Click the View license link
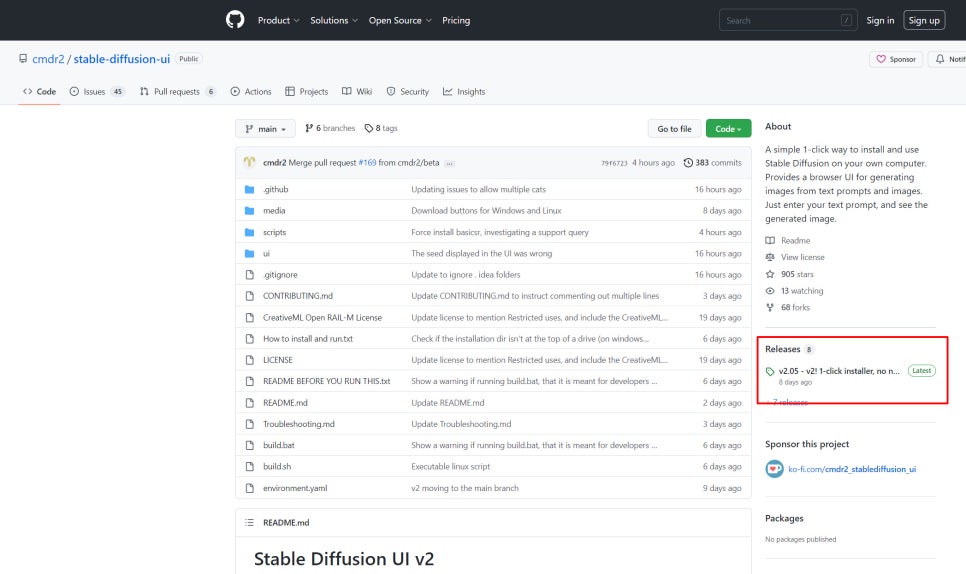966x574 pixels. click(802, 257)
